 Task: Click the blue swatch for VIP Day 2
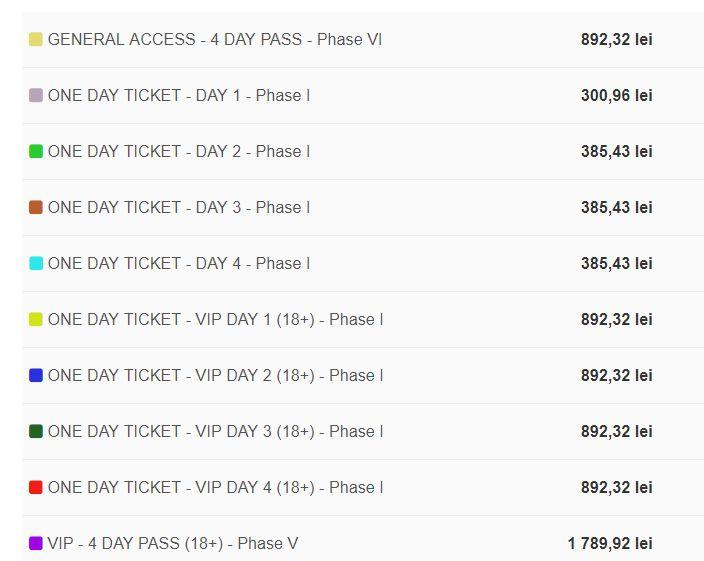click(36, 376)
